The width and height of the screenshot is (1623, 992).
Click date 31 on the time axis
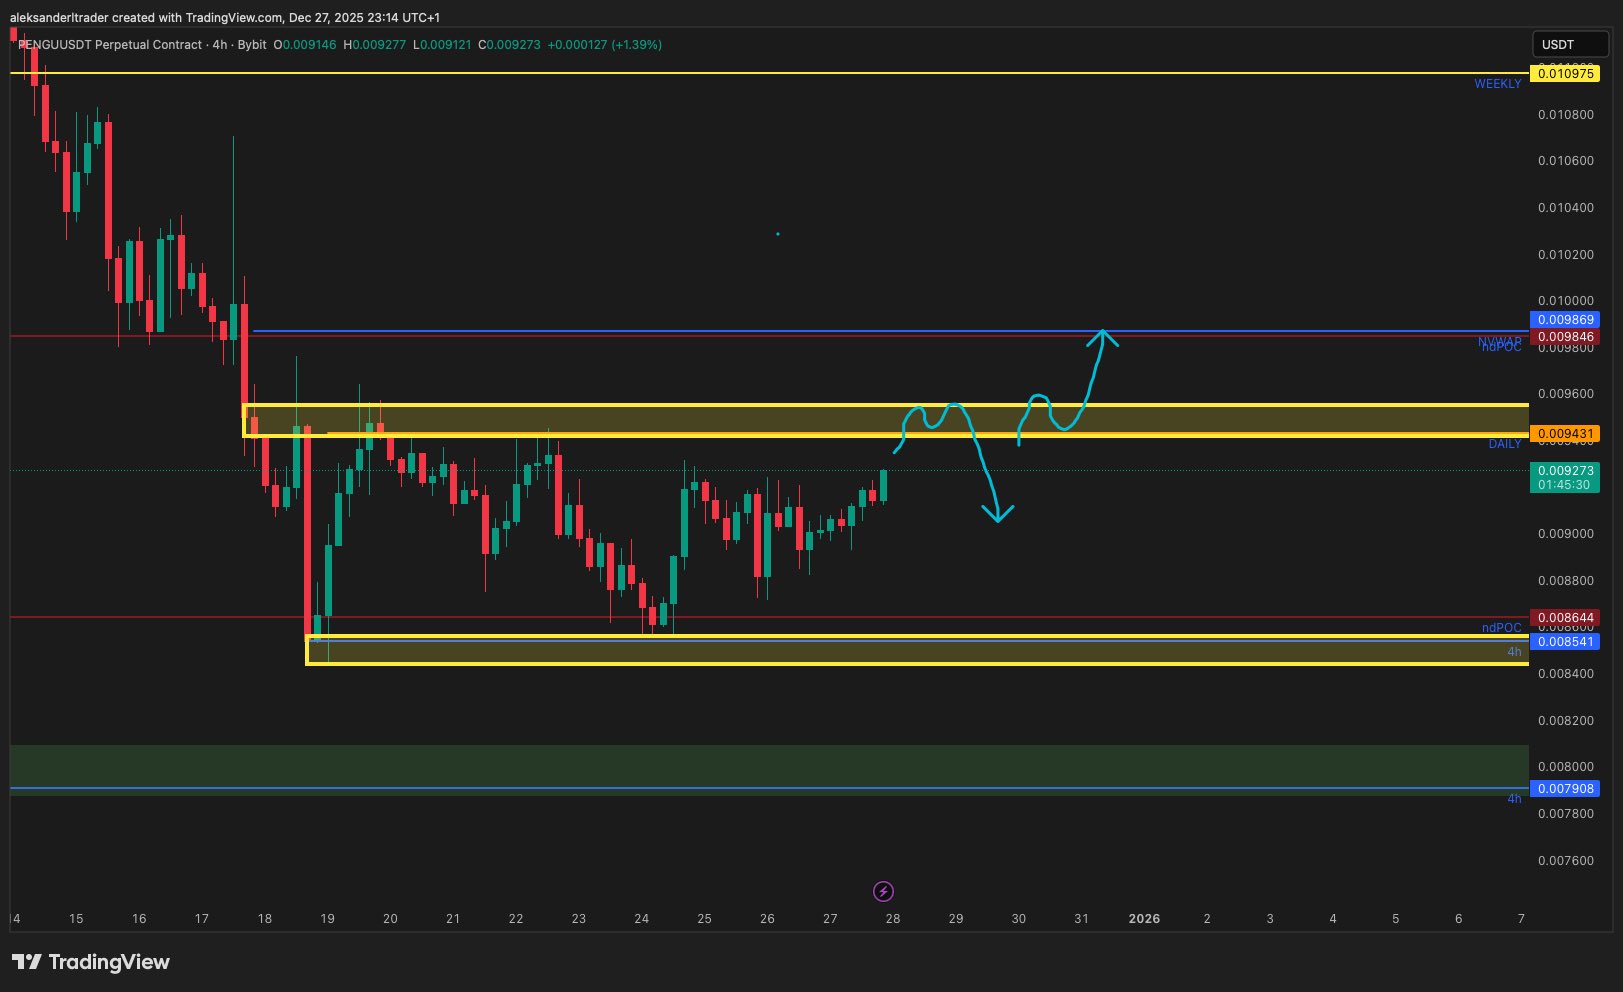coord(1081,919)
